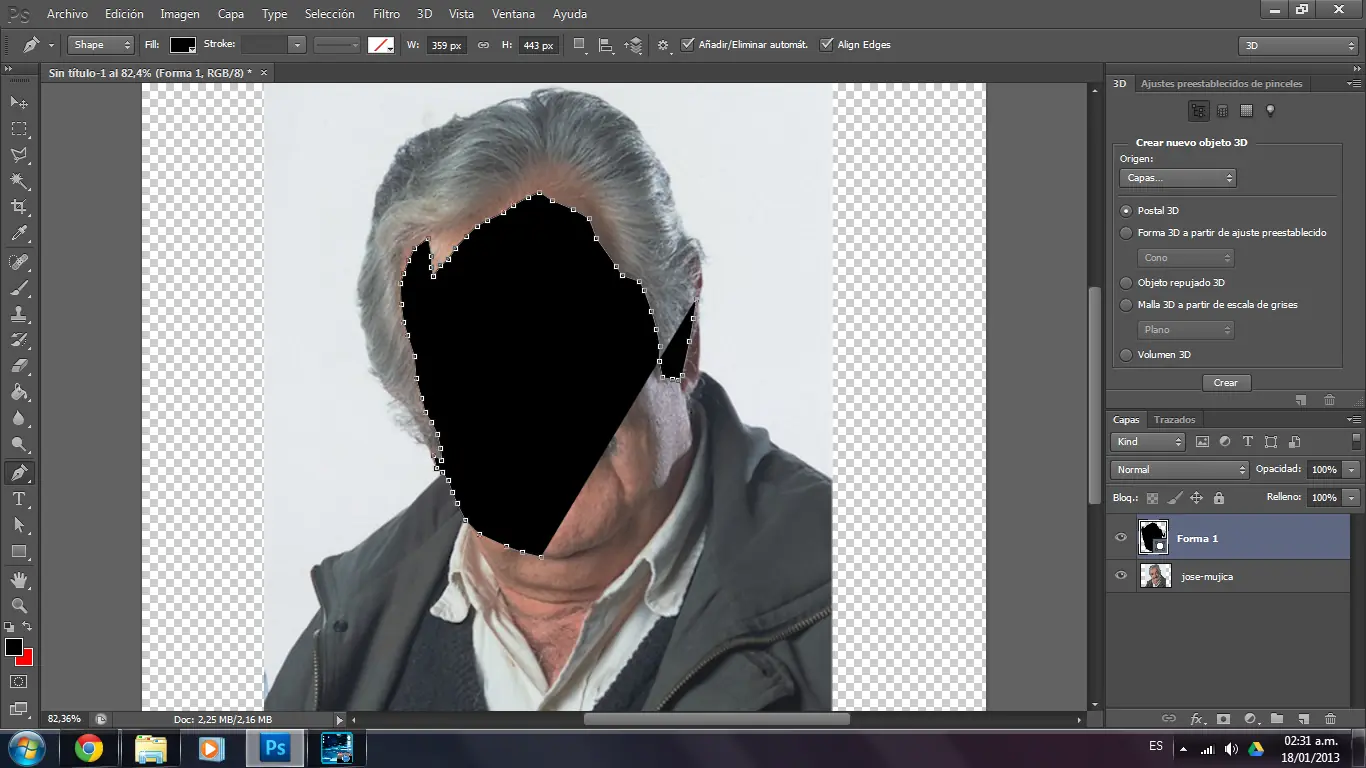Hide the Forma 1 layer
The height and width of the screenshot is (768, 1366).
[x=1121, y=538]
